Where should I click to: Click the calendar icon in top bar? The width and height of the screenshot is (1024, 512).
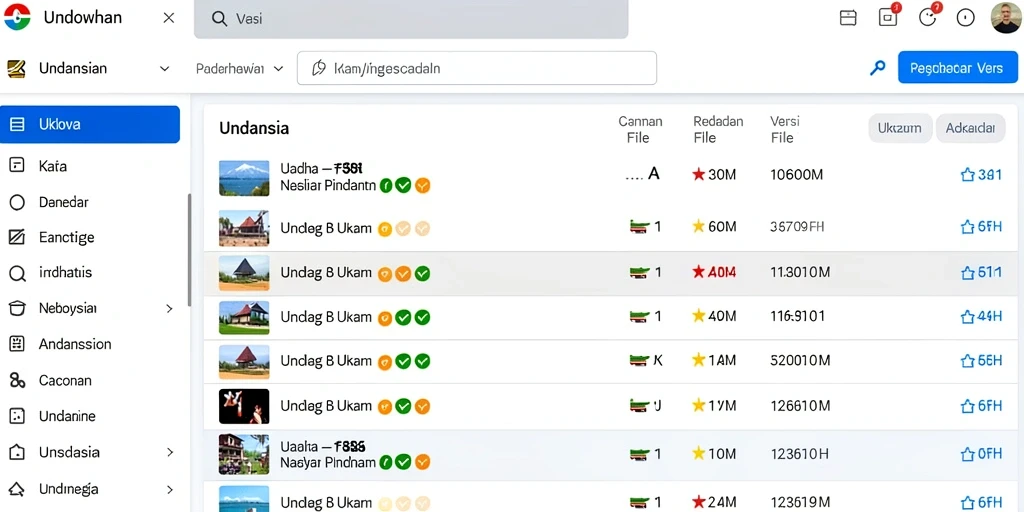click(x=848, y=18)
